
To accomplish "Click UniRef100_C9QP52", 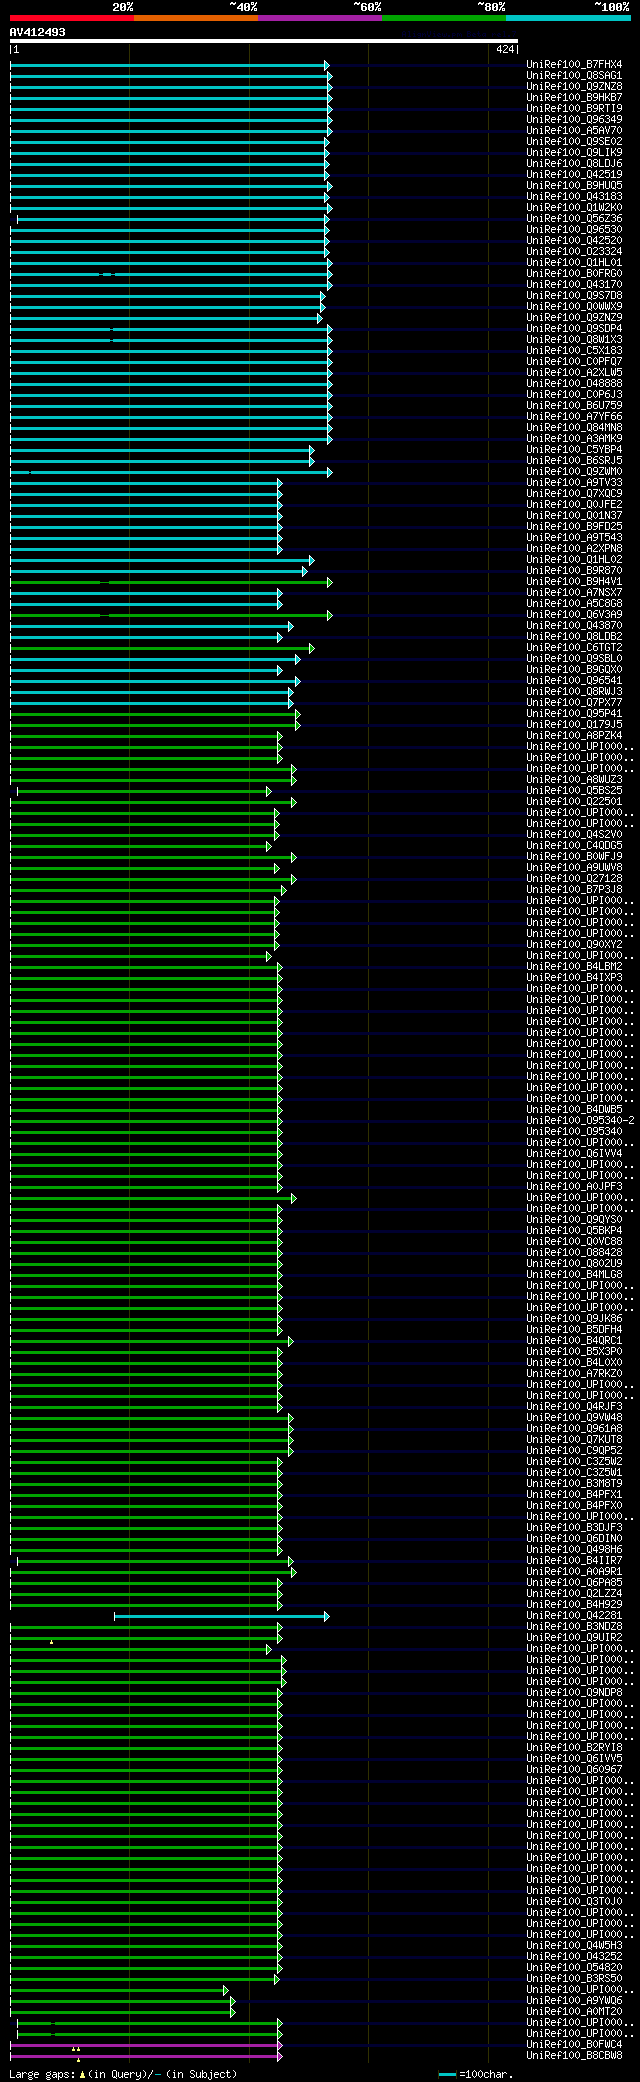I will click(574, 1450).
